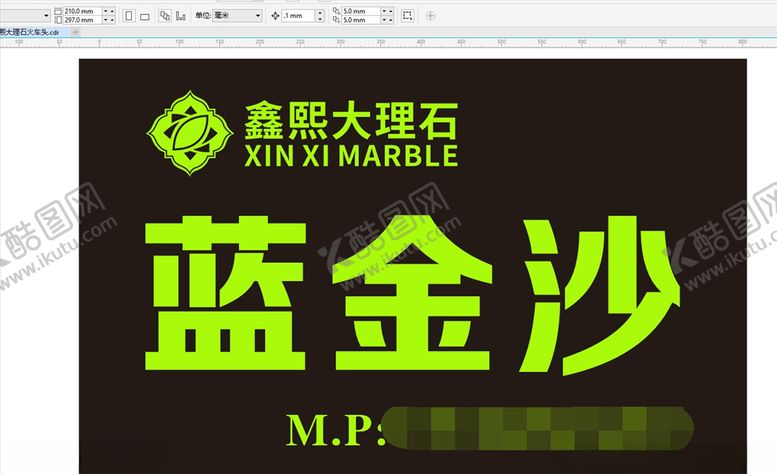Select the large 金 character
This screenshot has width=777, height=474.
412,293
